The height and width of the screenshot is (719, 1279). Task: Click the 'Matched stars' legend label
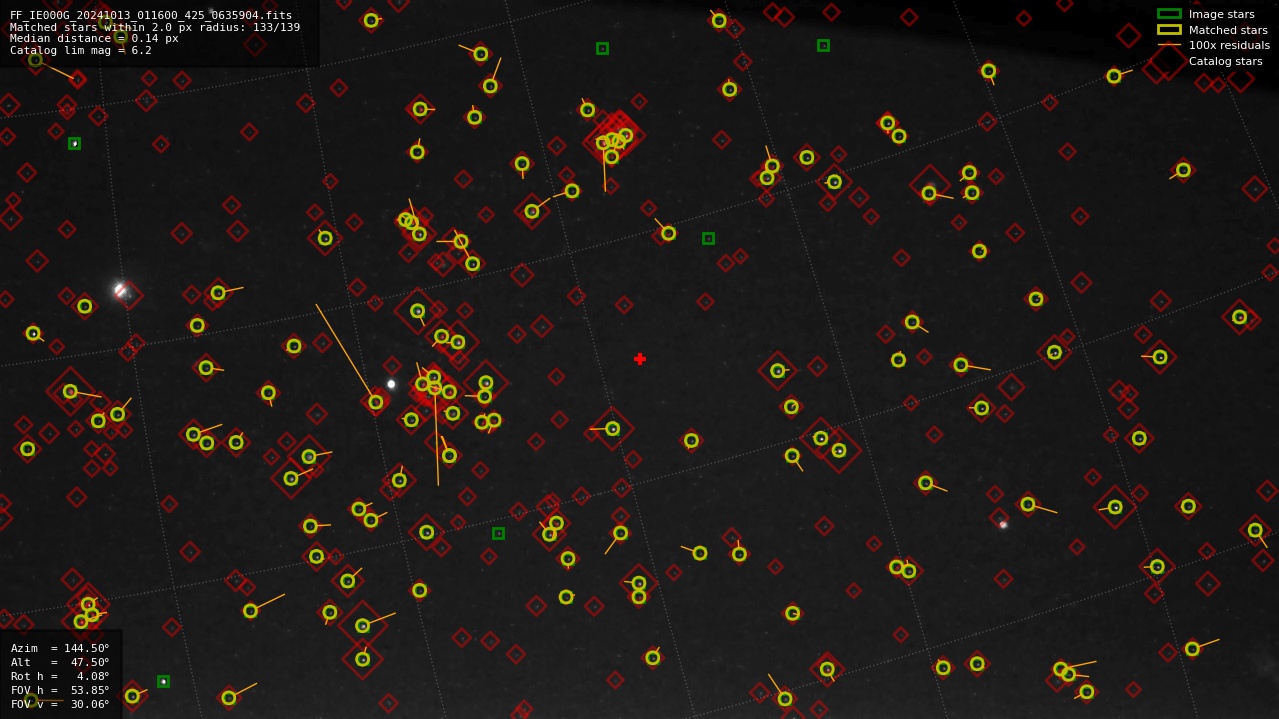click(x=1228, y=30)
